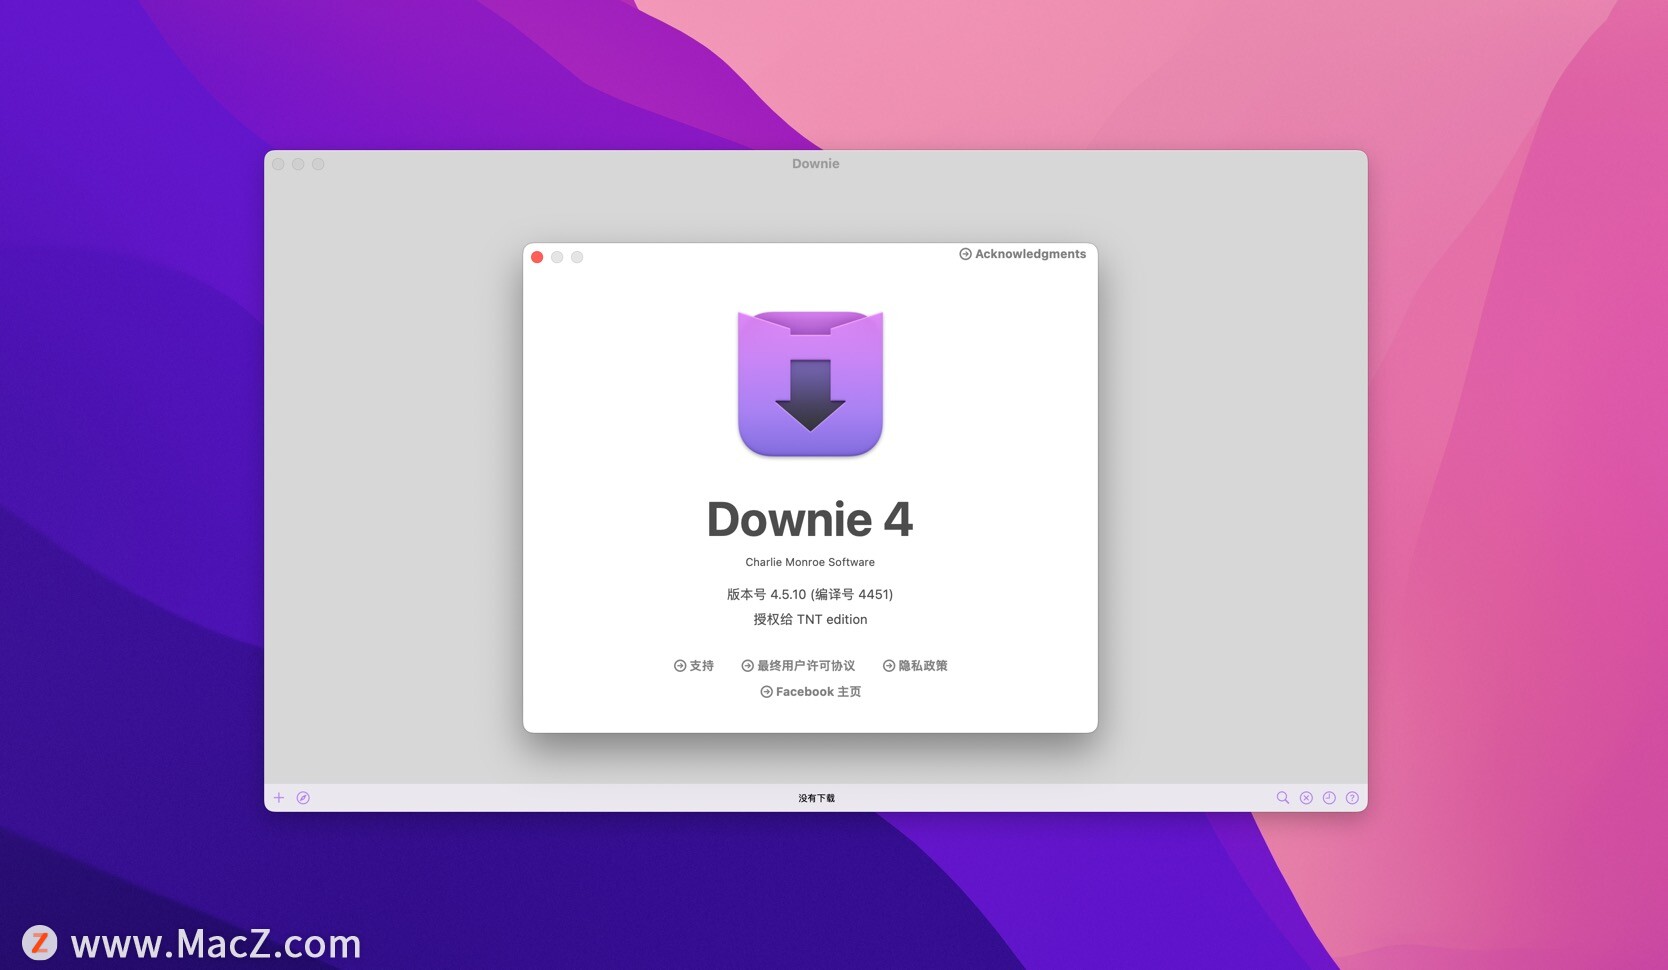Open the history clock icon
Screen dimensions: 1668x970
click(x=1329, y=798)
